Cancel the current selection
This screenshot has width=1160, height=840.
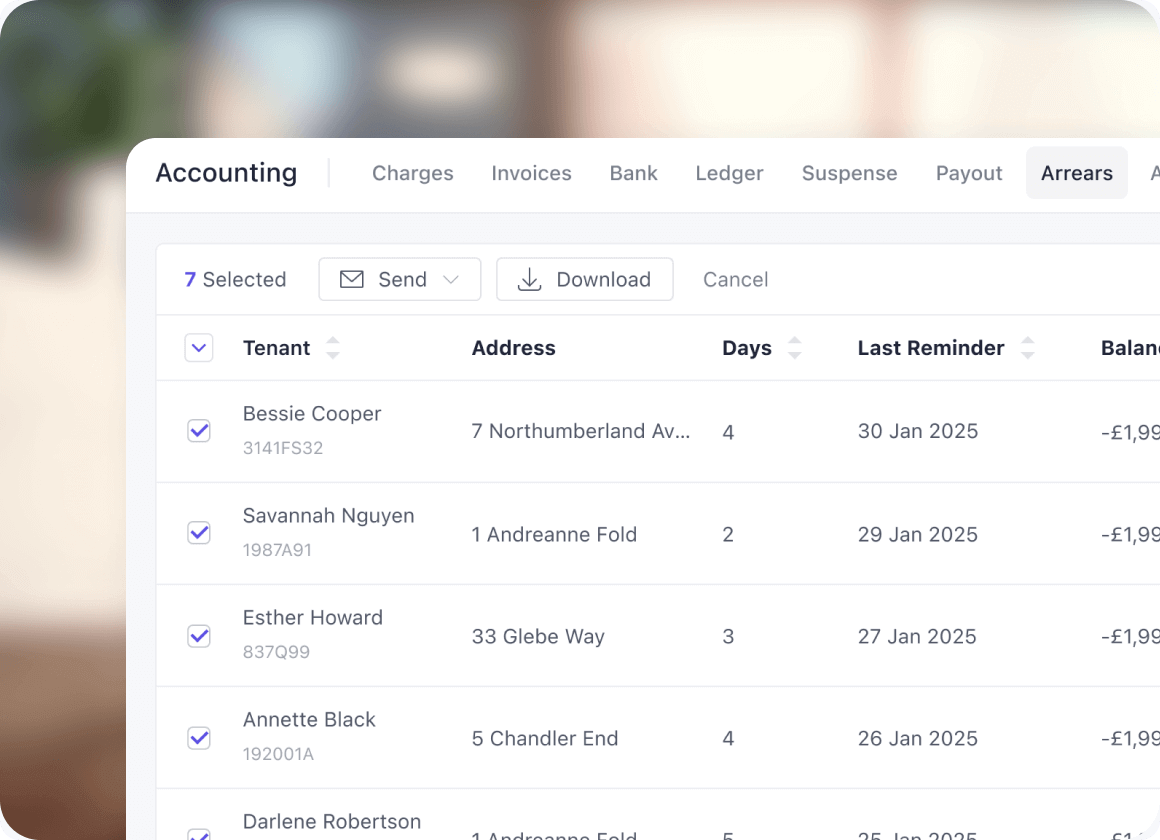coord(735,279)
